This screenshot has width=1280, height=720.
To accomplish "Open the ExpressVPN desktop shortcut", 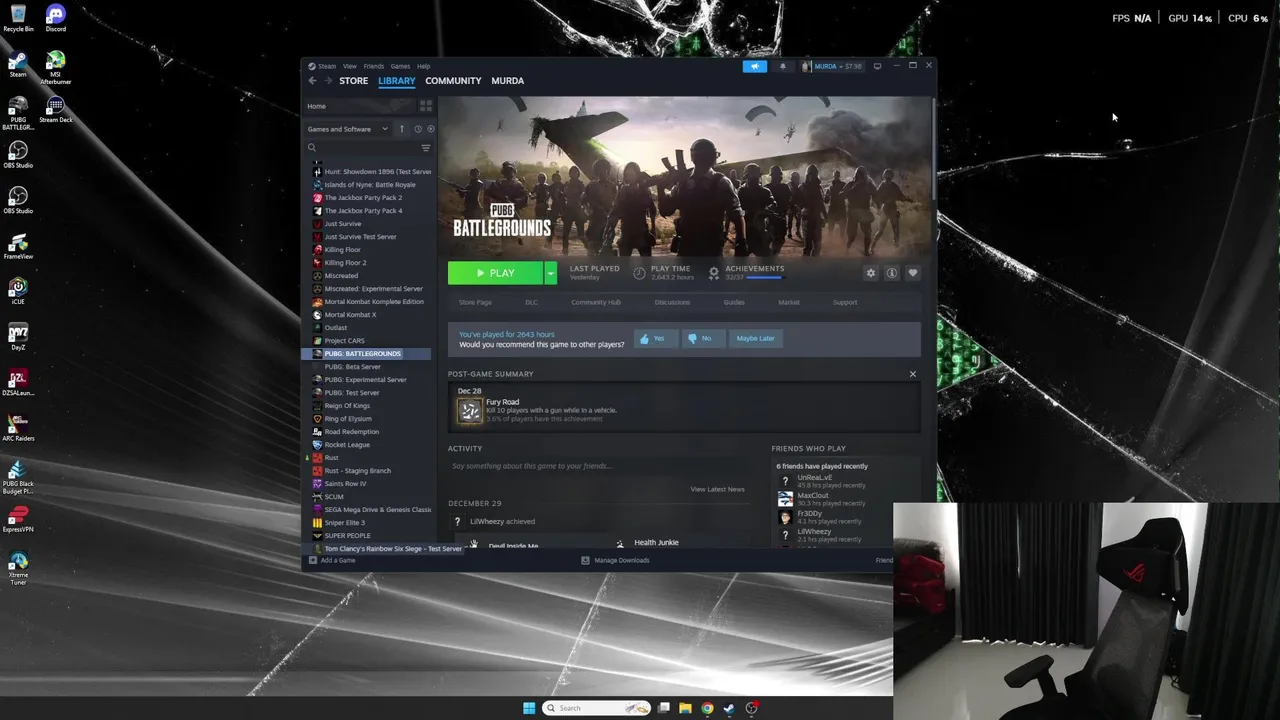I will pos(18,519).
